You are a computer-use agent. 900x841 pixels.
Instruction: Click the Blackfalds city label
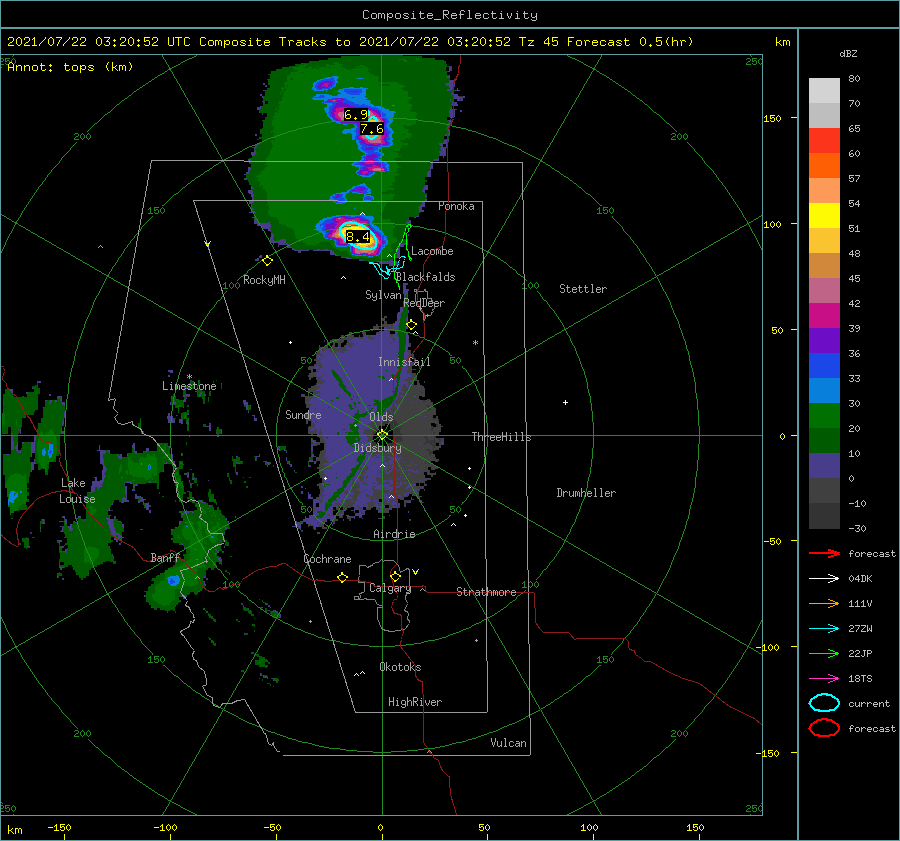pos(425,277)
